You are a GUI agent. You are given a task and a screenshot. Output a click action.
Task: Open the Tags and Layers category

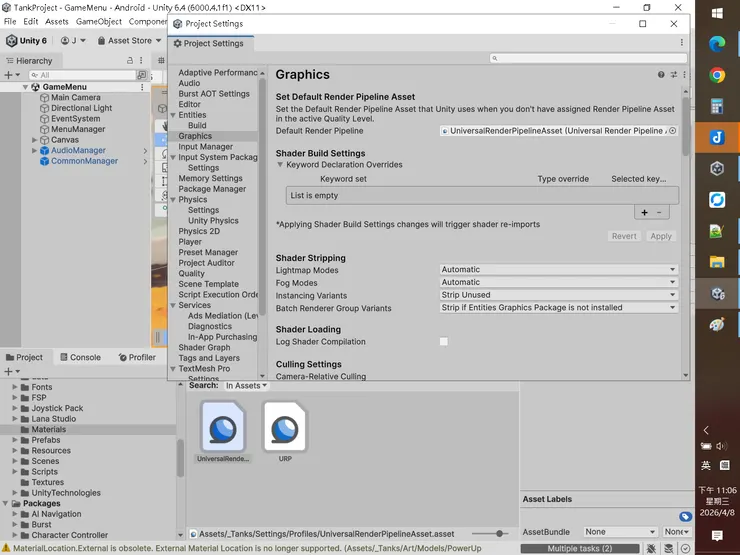pyautogui.click(x=209, y=358)
